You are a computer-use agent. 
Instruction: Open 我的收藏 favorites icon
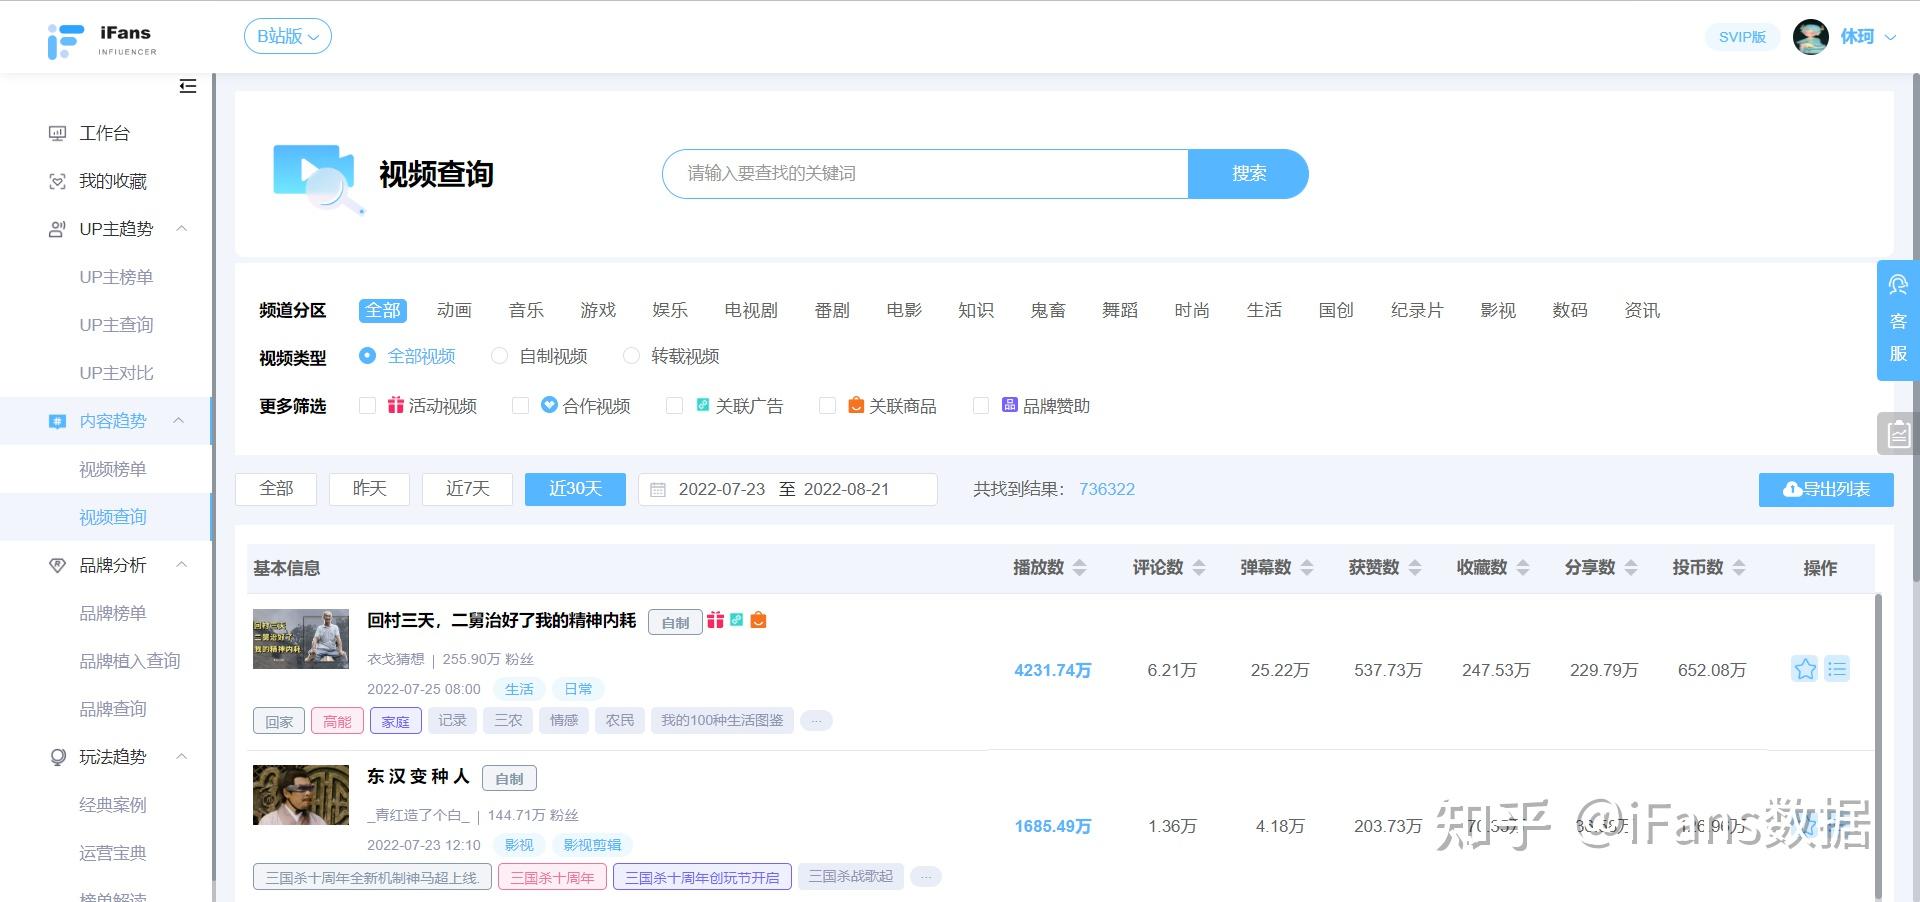click(x=58, y=181)
